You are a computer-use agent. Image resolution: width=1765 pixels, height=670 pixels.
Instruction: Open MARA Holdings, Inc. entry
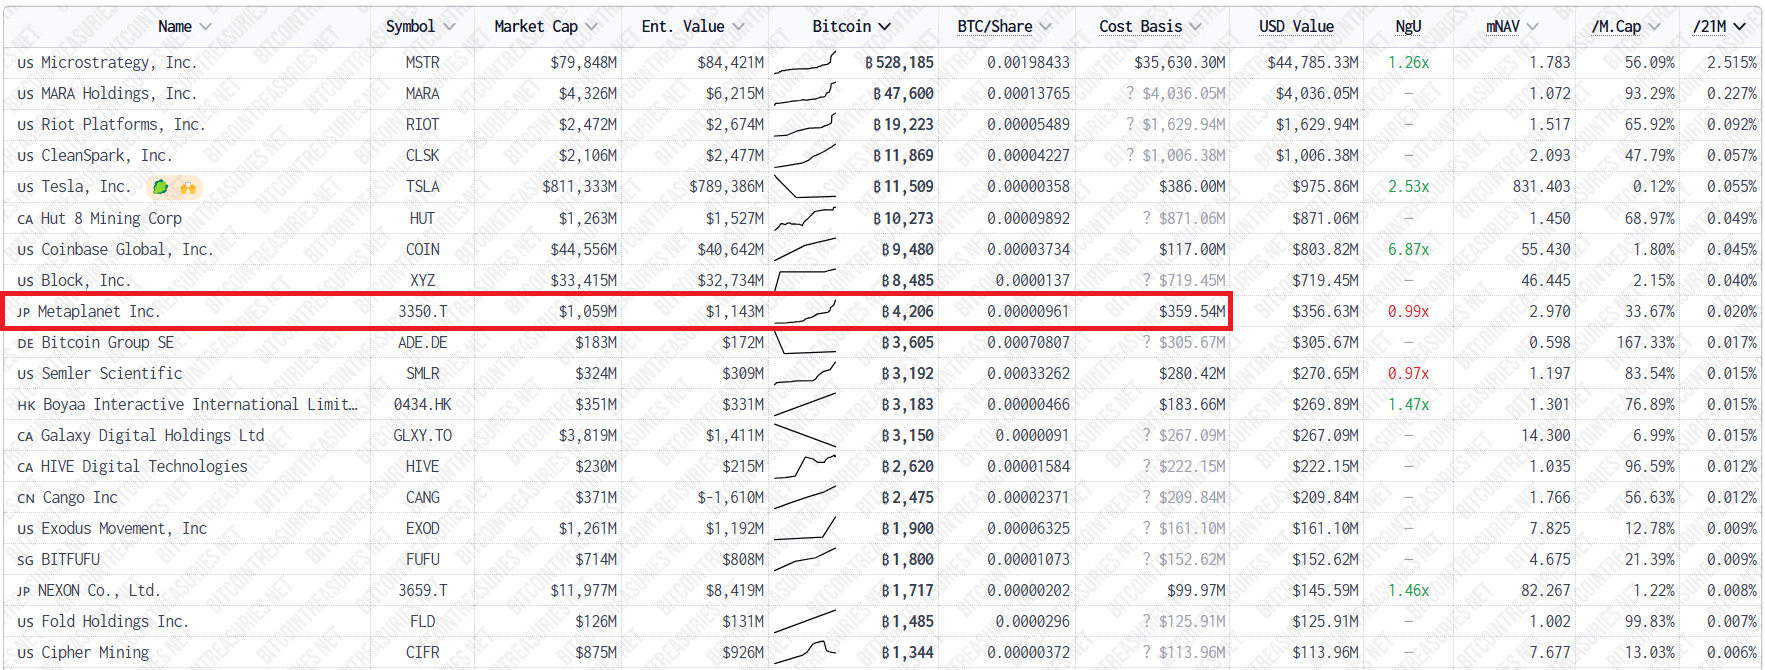pos(118,93)
